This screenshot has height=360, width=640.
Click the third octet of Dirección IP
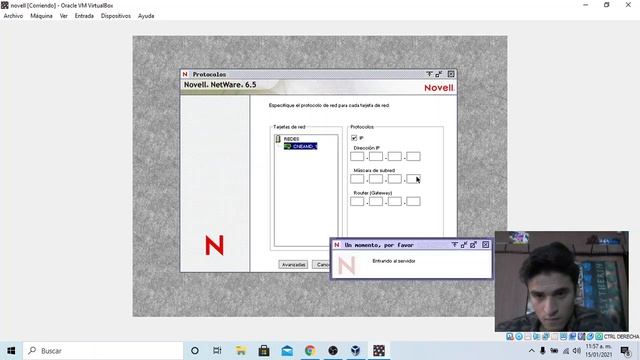[395, 156]
